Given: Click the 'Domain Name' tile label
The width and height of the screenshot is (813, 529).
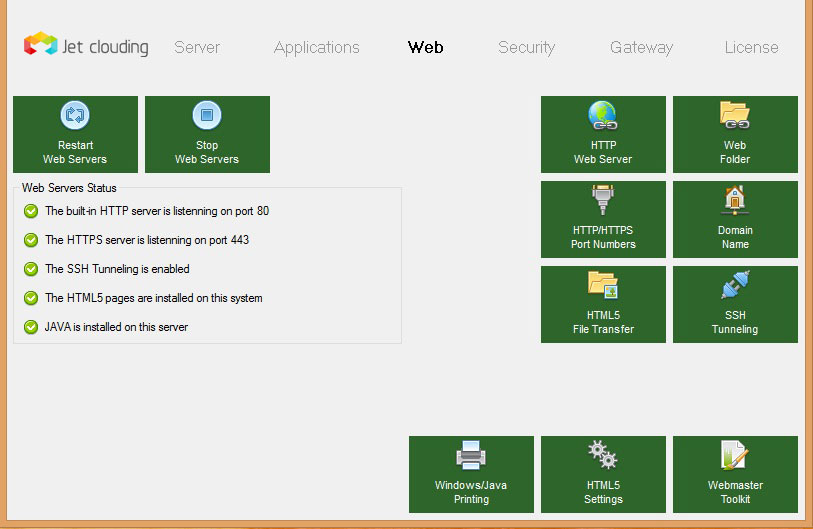Looking at the screenshot, I should pyautogui.click(x=735, y=237).
